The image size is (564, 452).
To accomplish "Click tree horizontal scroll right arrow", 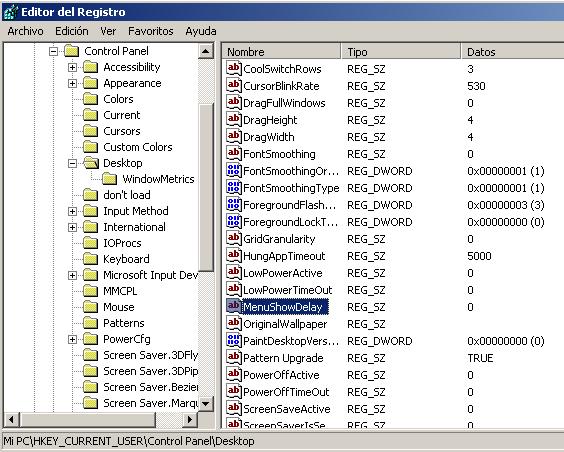I will 190,419.
